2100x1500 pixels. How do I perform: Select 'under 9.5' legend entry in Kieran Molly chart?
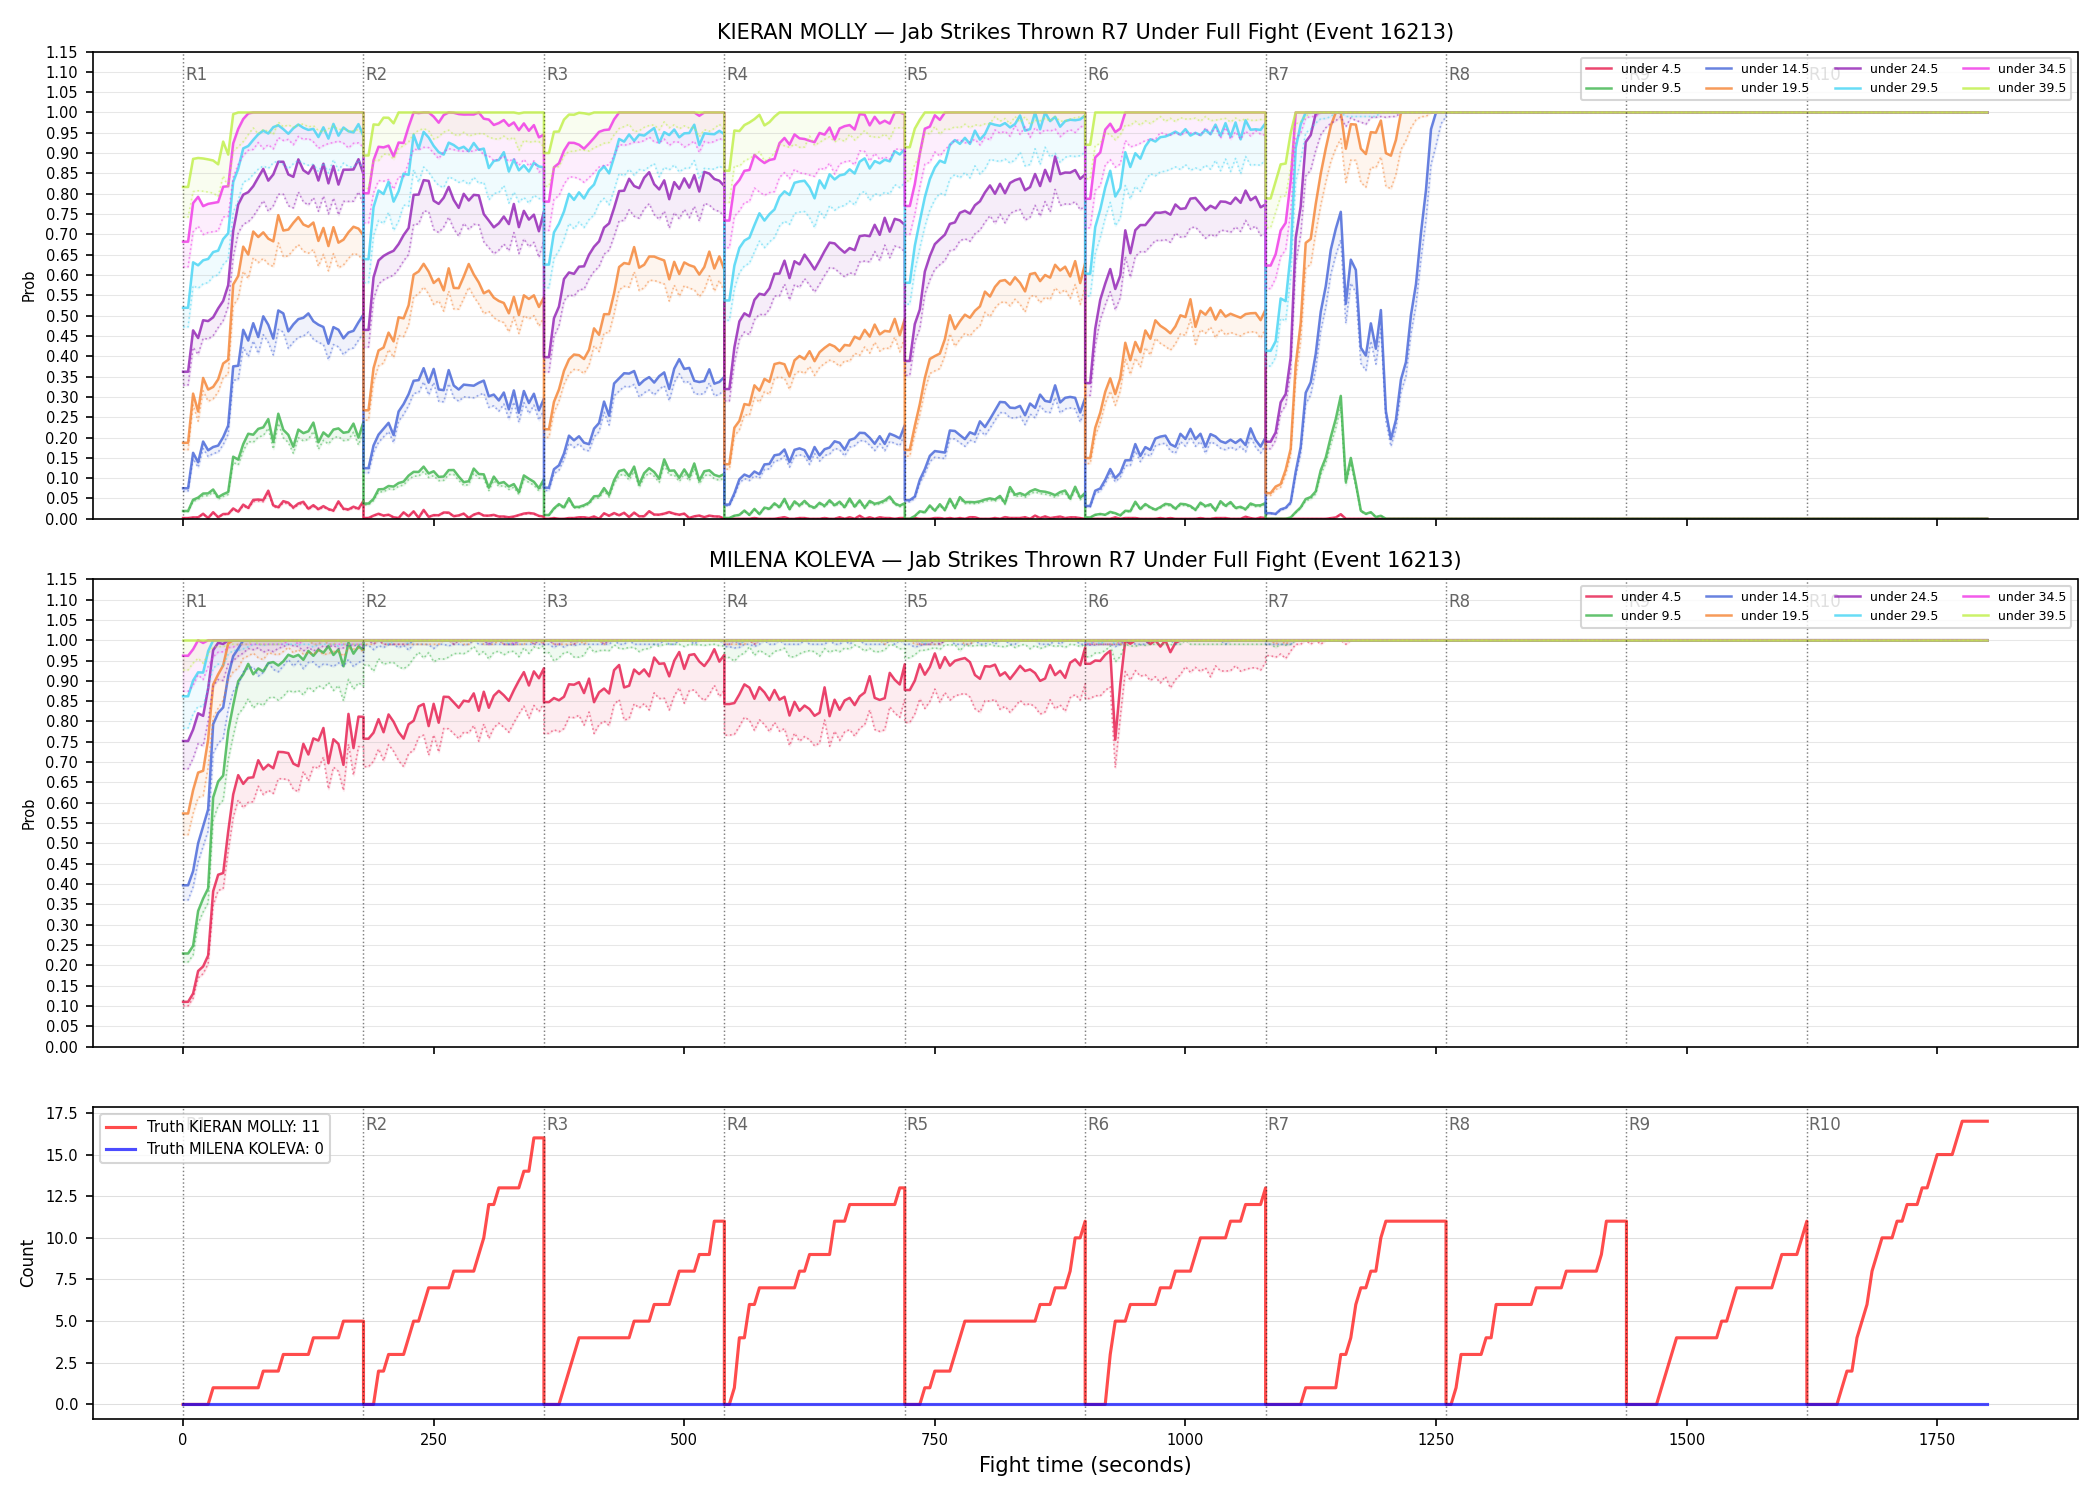click(x=1633, y=88)
